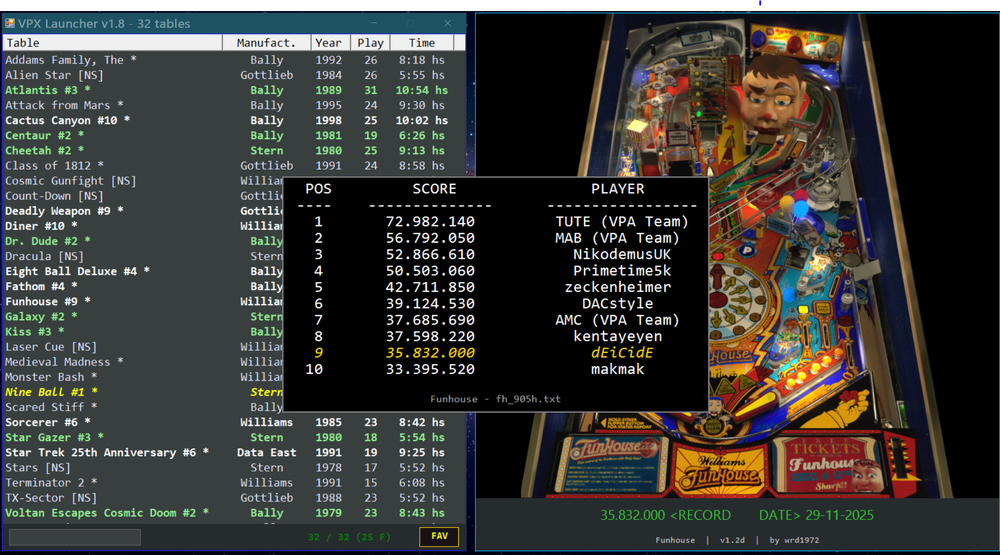Select the Diner #10 table row
The image size is (1000, 555).
click(143, 226)
